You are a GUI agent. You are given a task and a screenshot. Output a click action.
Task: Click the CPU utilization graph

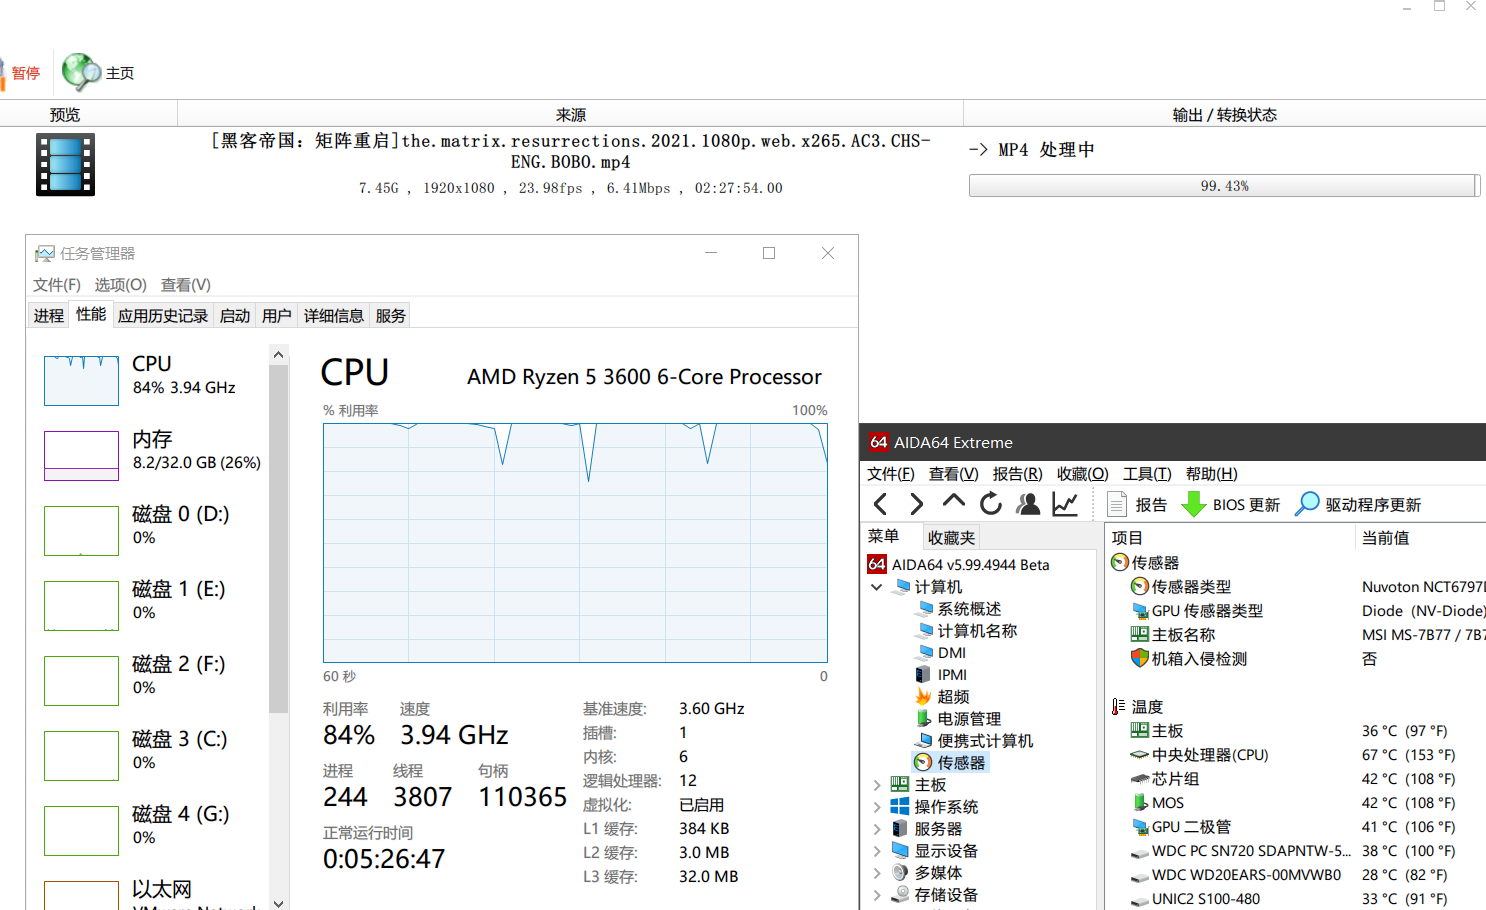coord(575,543)
